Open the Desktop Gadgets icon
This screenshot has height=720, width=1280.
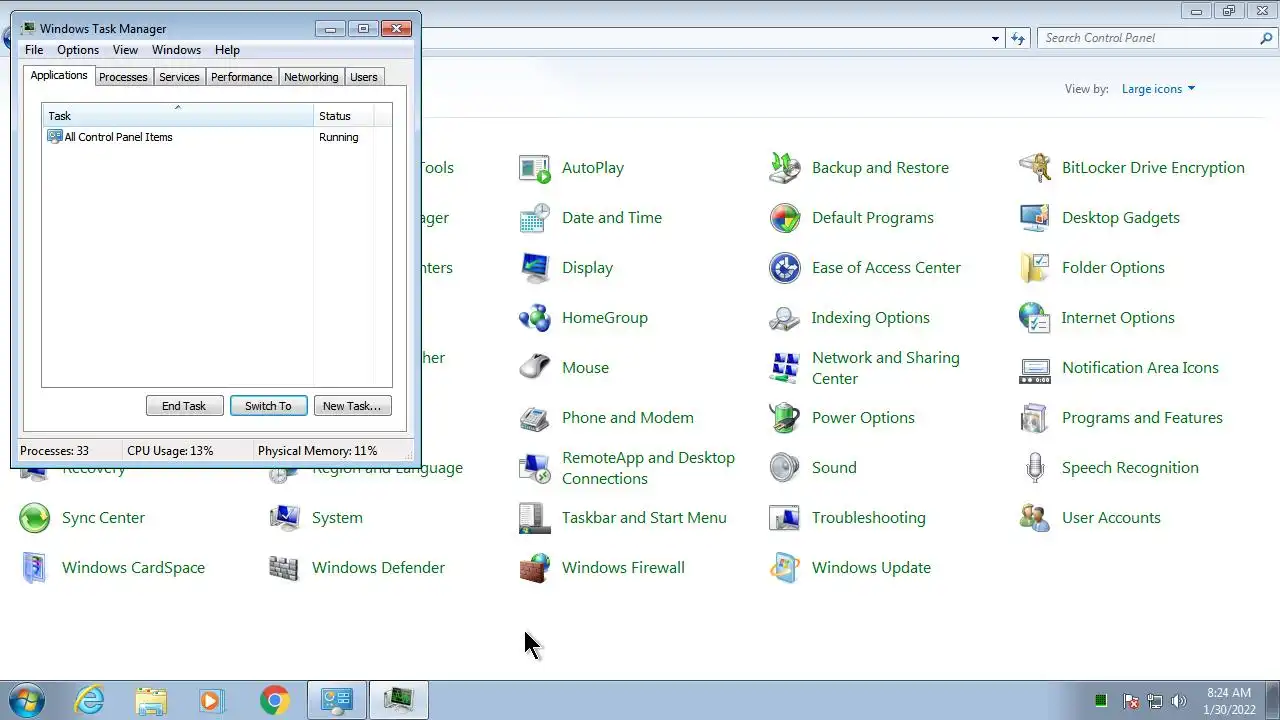pos(1034,218)
